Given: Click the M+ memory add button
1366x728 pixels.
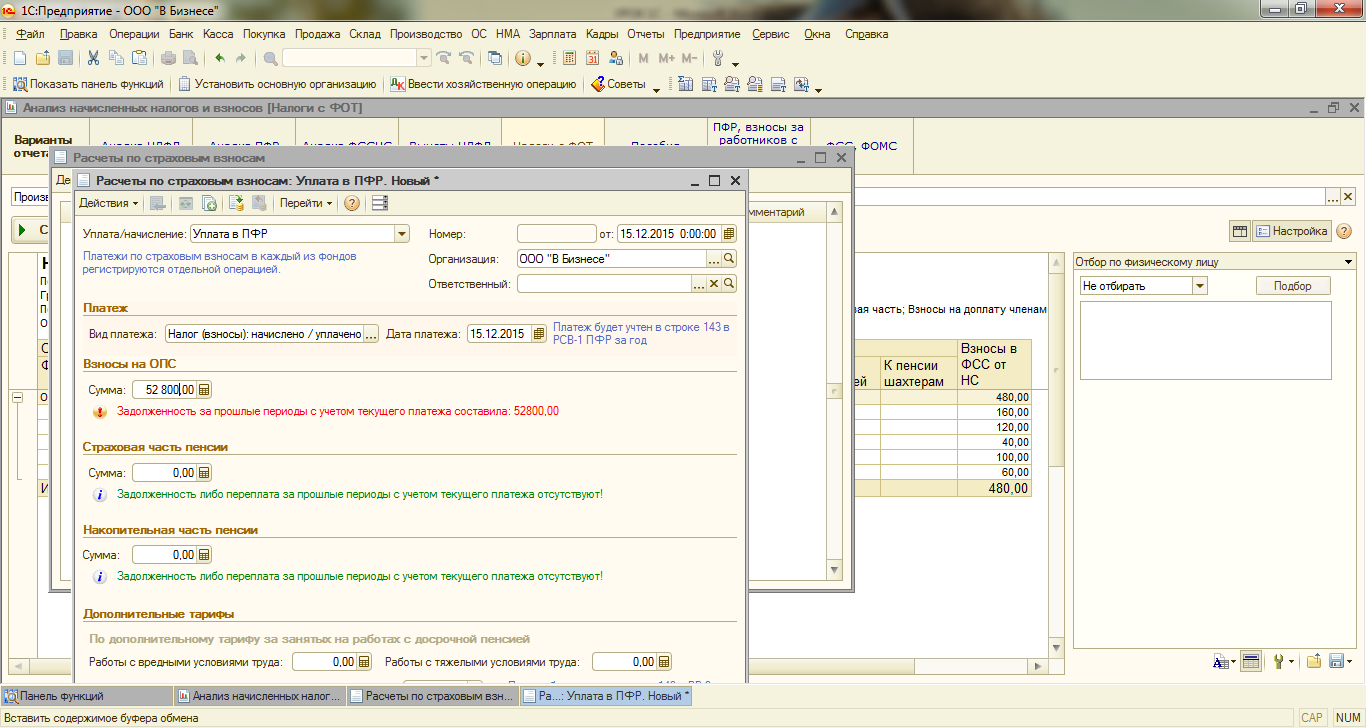Looking at the screenshot, I should coord(667,58).
